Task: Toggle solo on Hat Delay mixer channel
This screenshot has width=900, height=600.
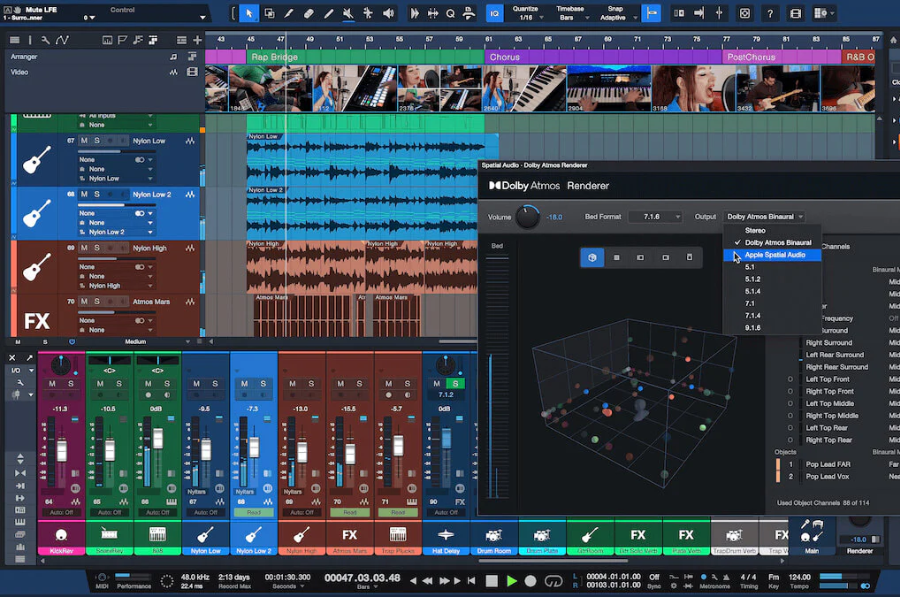Action: [x=455, y=384]
